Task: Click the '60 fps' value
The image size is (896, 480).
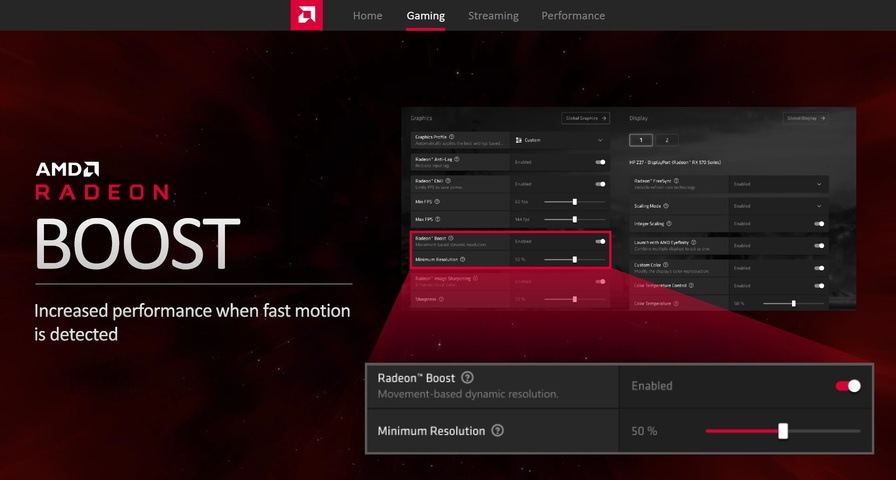Action: (x=521, y=202)
